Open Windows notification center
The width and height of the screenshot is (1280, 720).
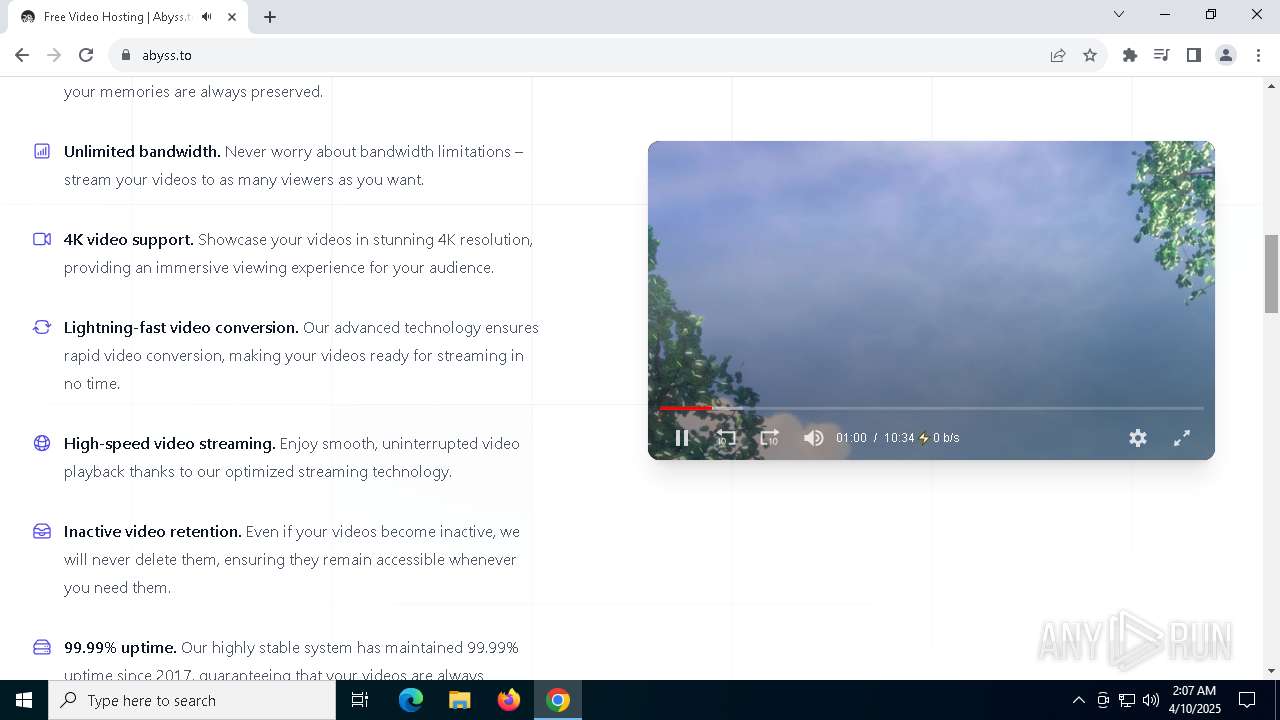[1247, 700]
